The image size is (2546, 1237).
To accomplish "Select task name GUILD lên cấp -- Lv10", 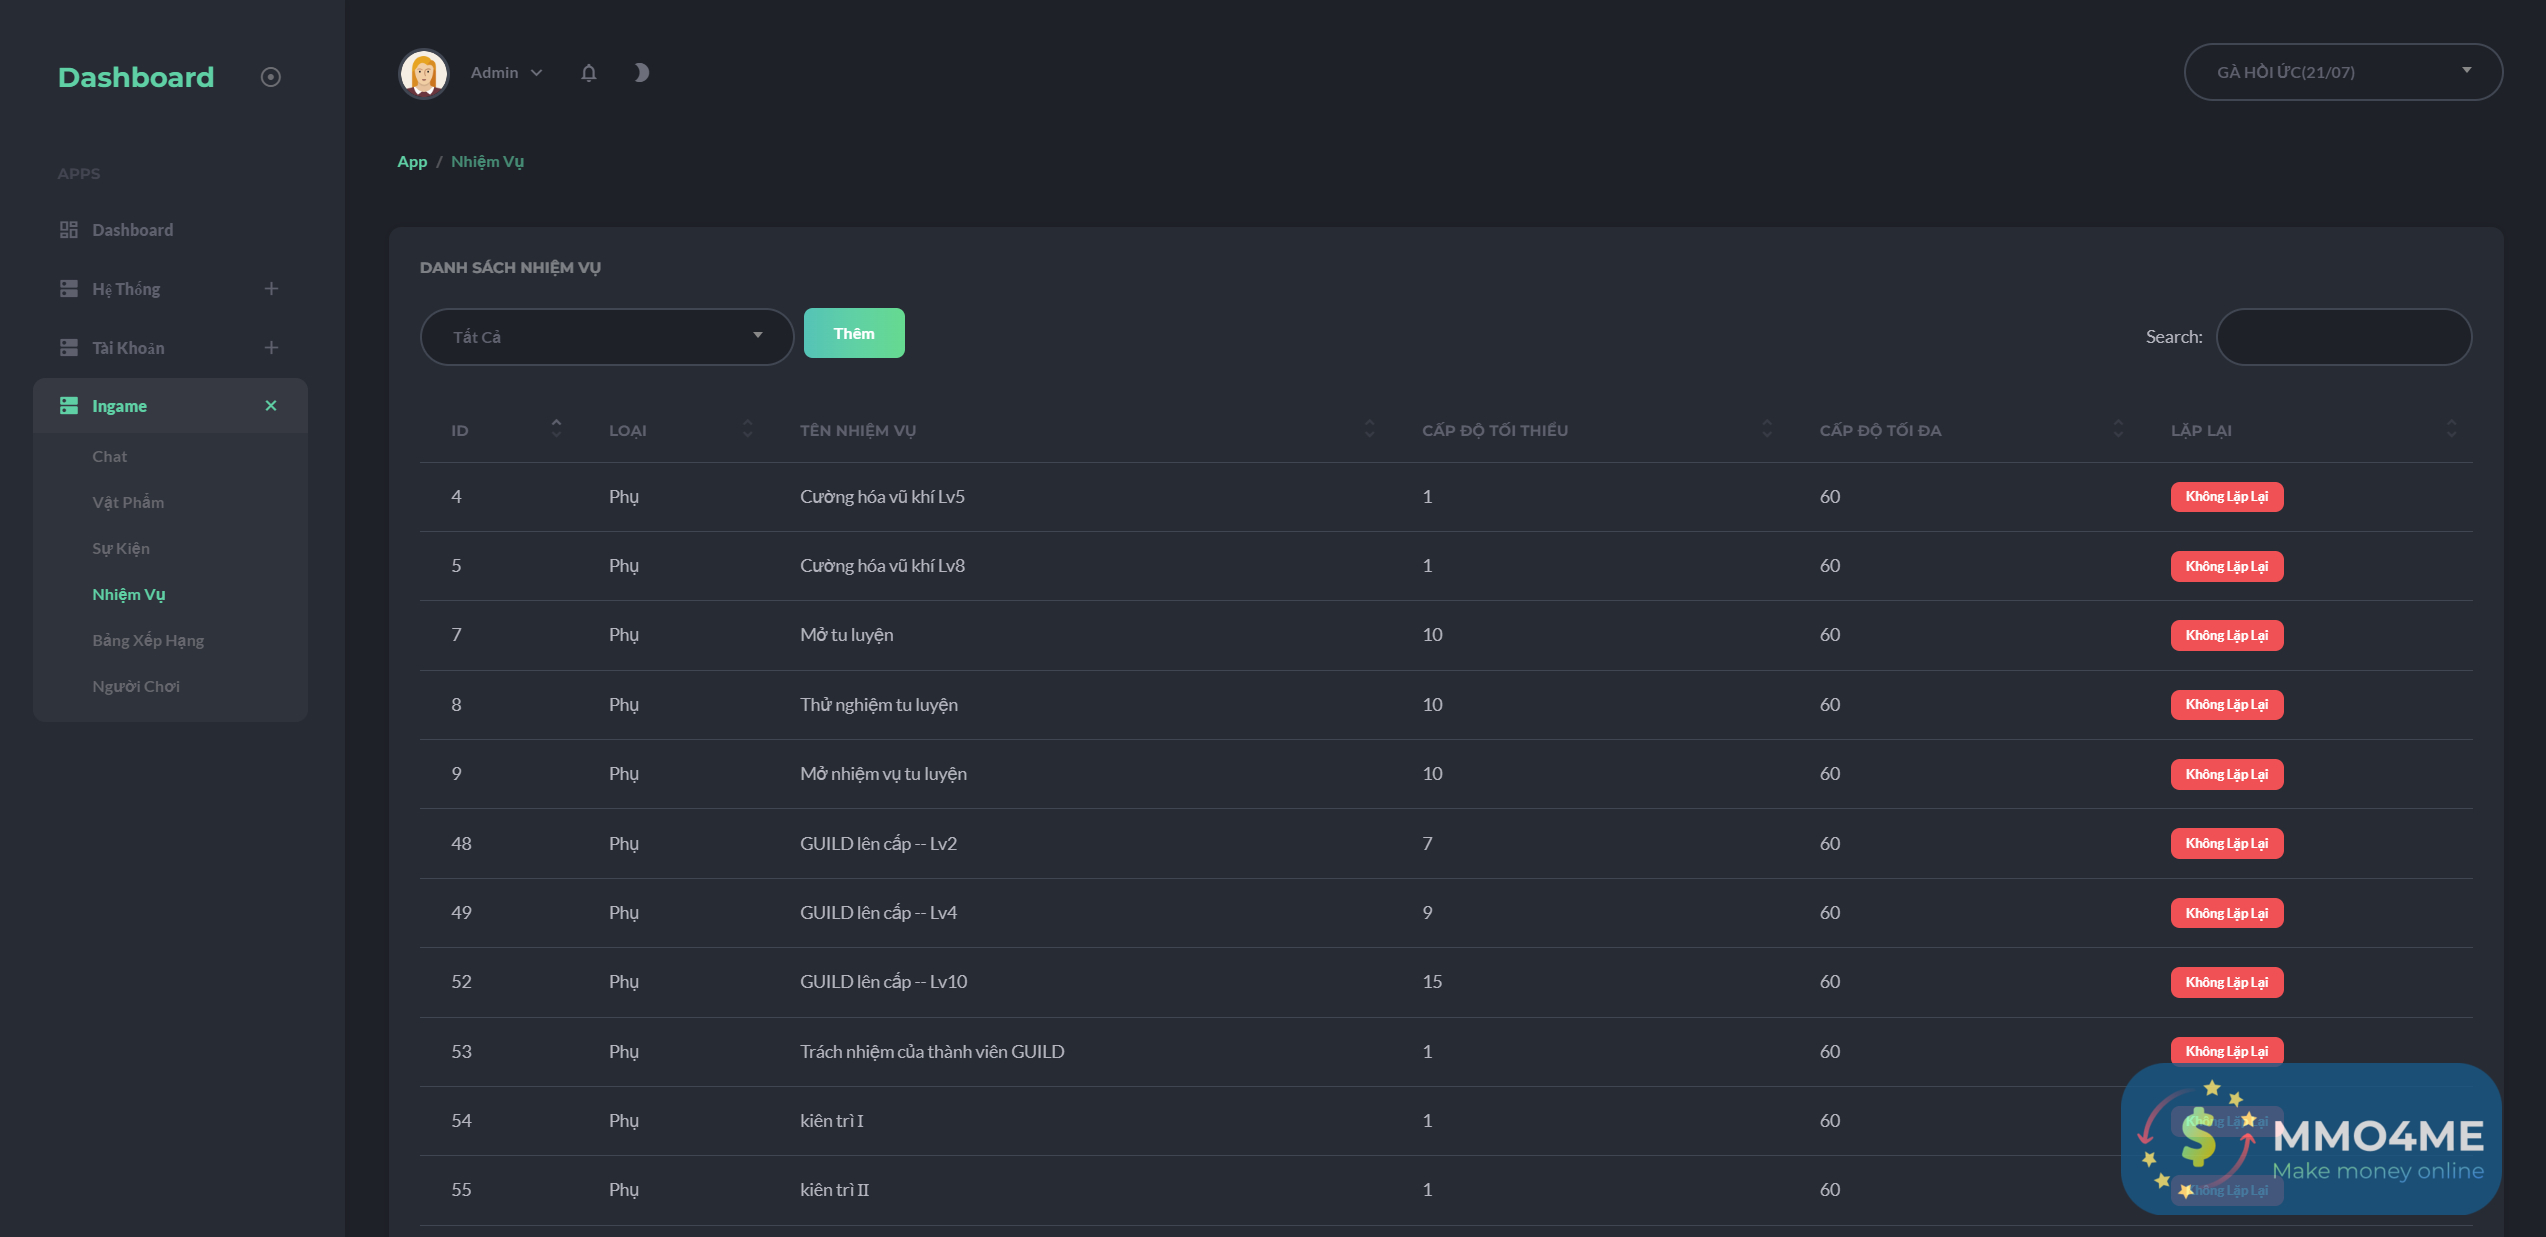I will pyautogui.click(x=883, y=982).
